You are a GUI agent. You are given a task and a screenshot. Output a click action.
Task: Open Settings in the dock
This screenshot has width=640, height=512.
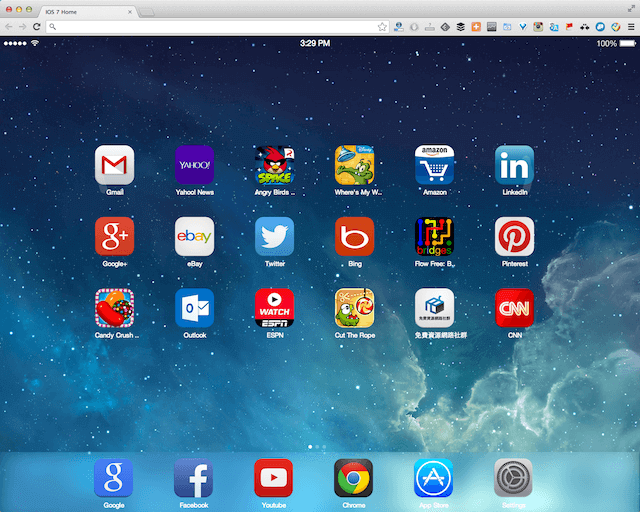point(513,478)
